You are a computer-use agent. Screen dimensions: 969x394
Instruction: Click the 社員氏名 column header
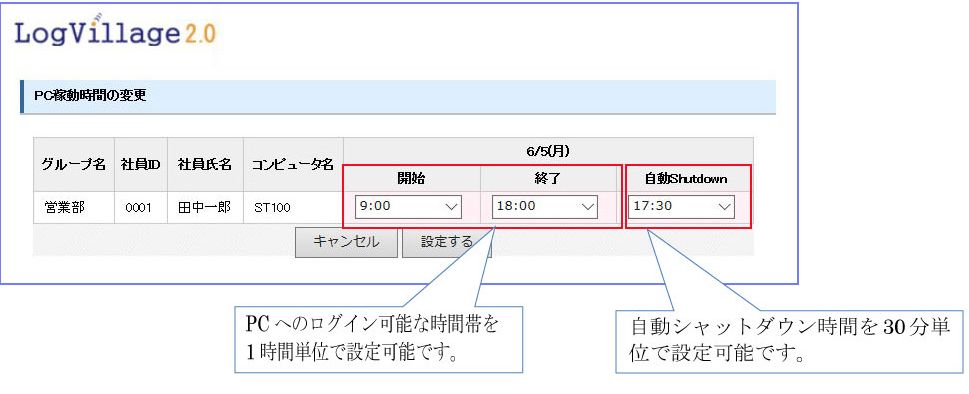click(x=205, y=165)
